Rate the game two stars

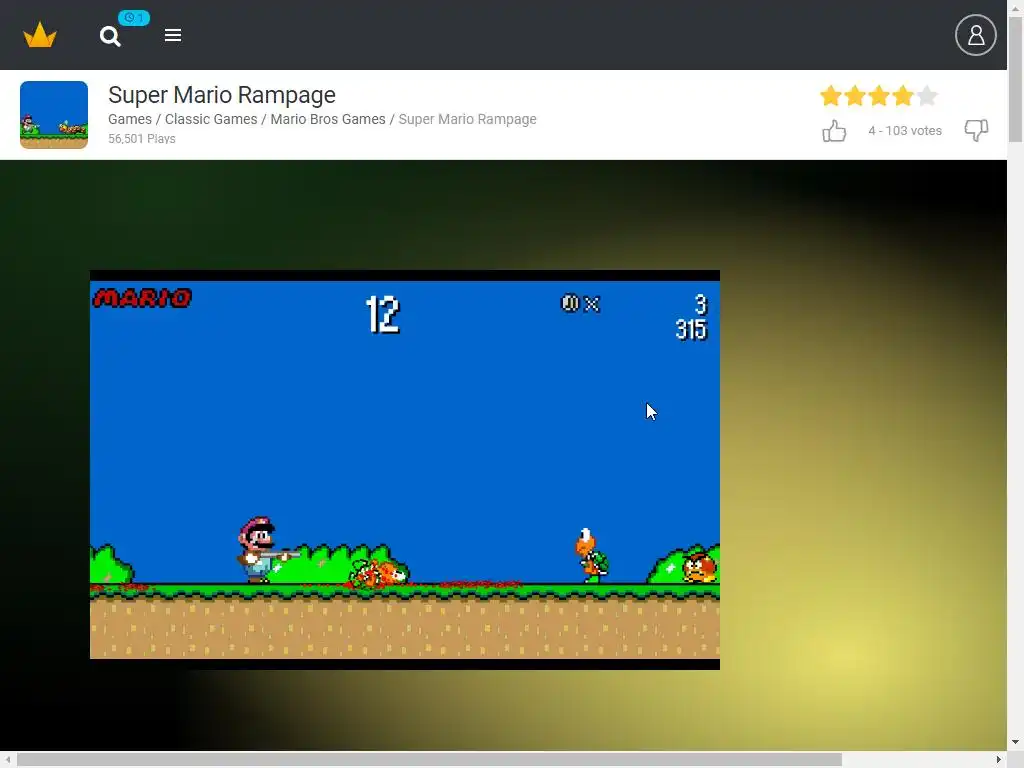[855, 96]
